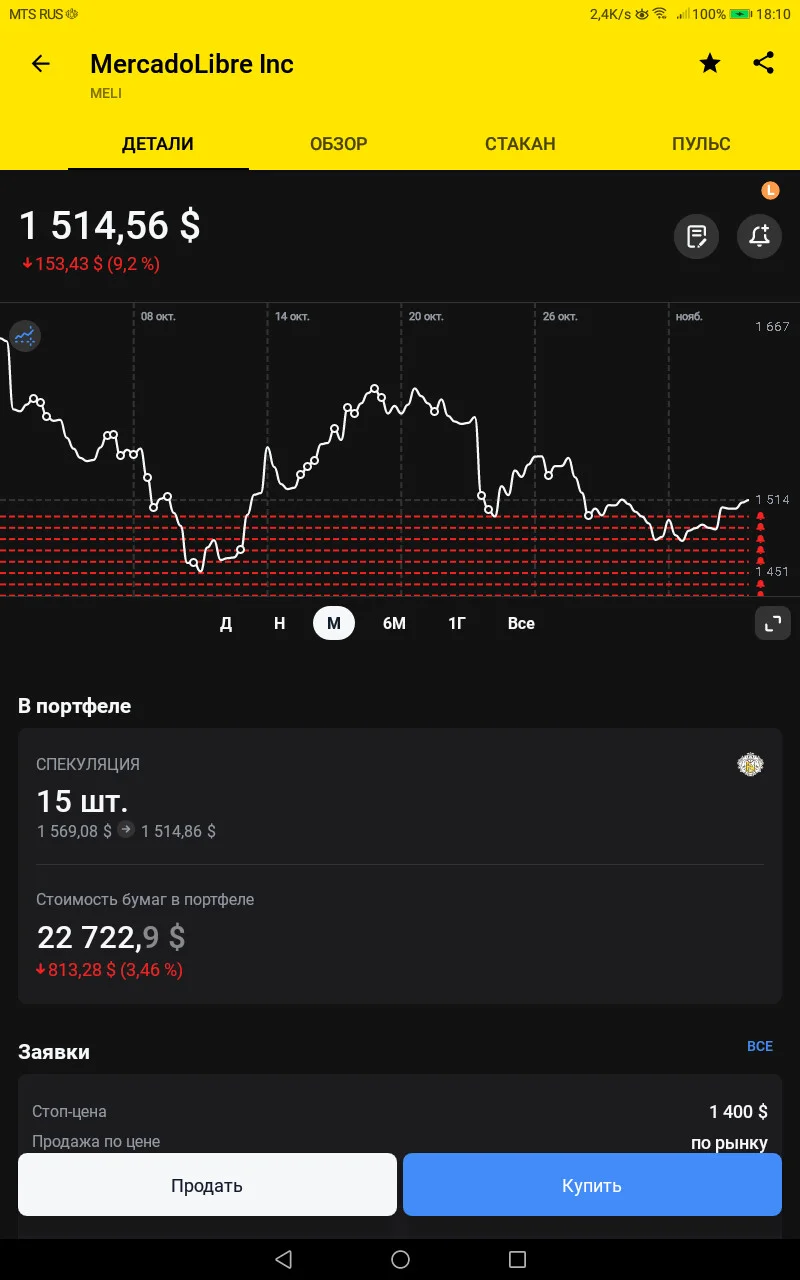This screenshot has width=800, height=1280.
Task: Tap the 813,28 $ (3,46 %) loss text
Action: click(109, 970)
